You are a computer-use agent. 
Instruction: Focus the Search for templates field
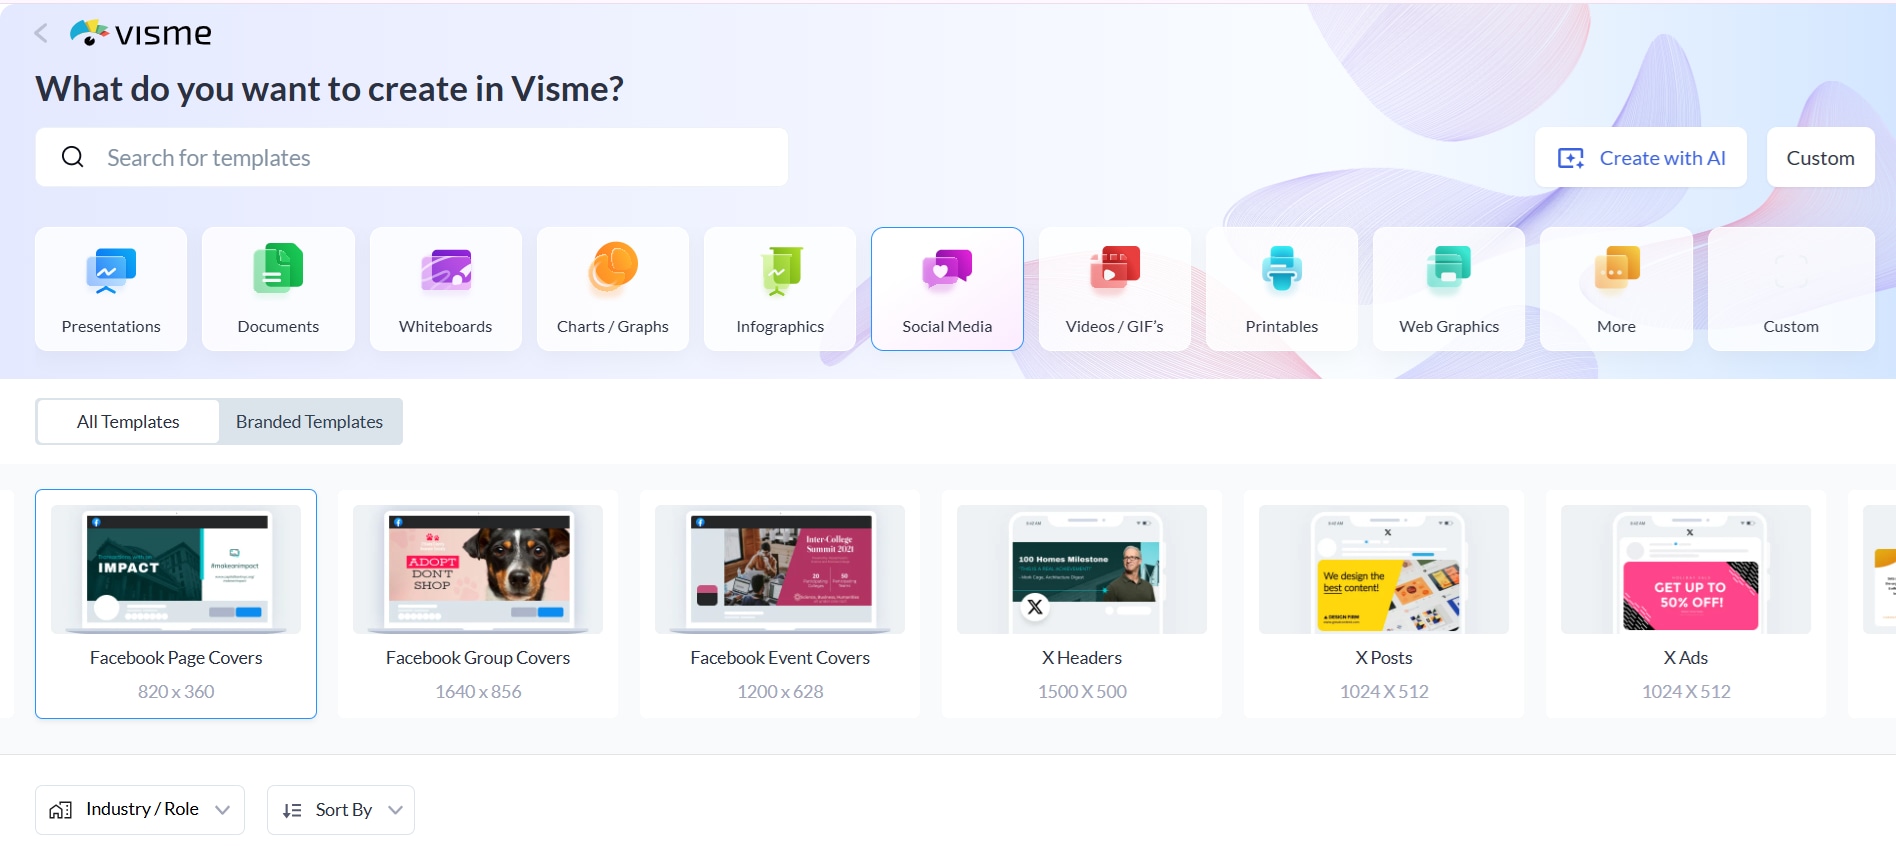click(x=412, y=157)
